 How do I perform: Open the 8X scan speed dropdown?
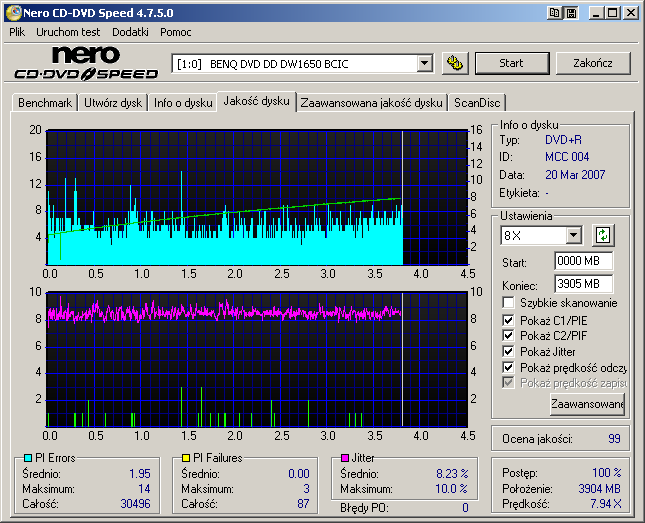573,235
